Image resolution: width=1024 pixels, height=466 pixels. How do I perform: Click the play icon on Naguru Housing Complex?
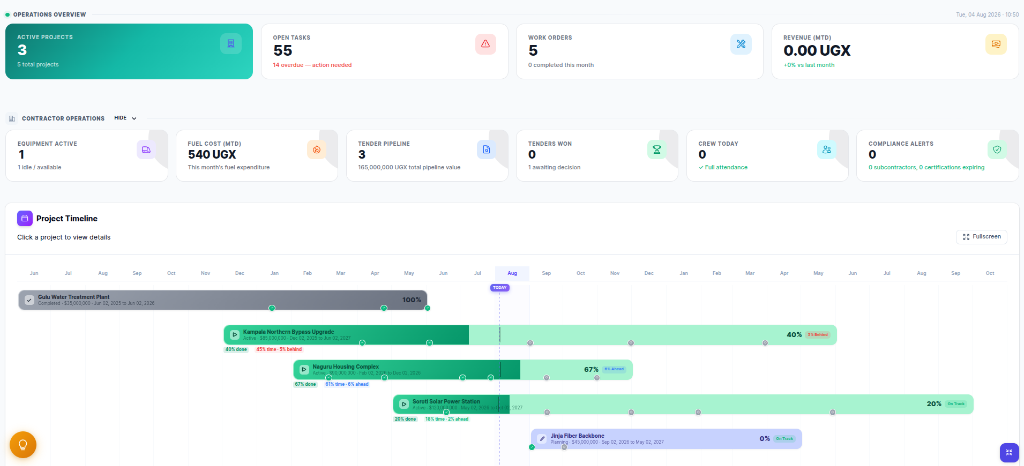[304, 369]
